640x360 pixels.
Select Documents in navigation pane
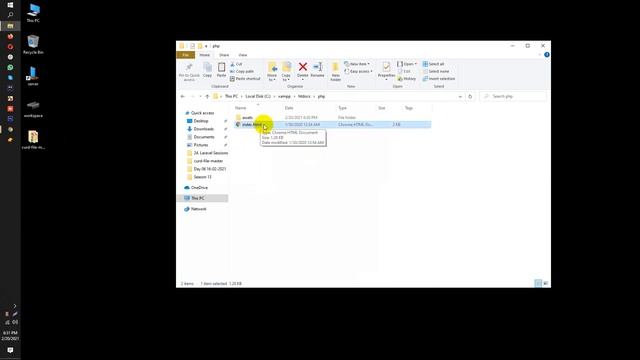click(x=204, y=137)
